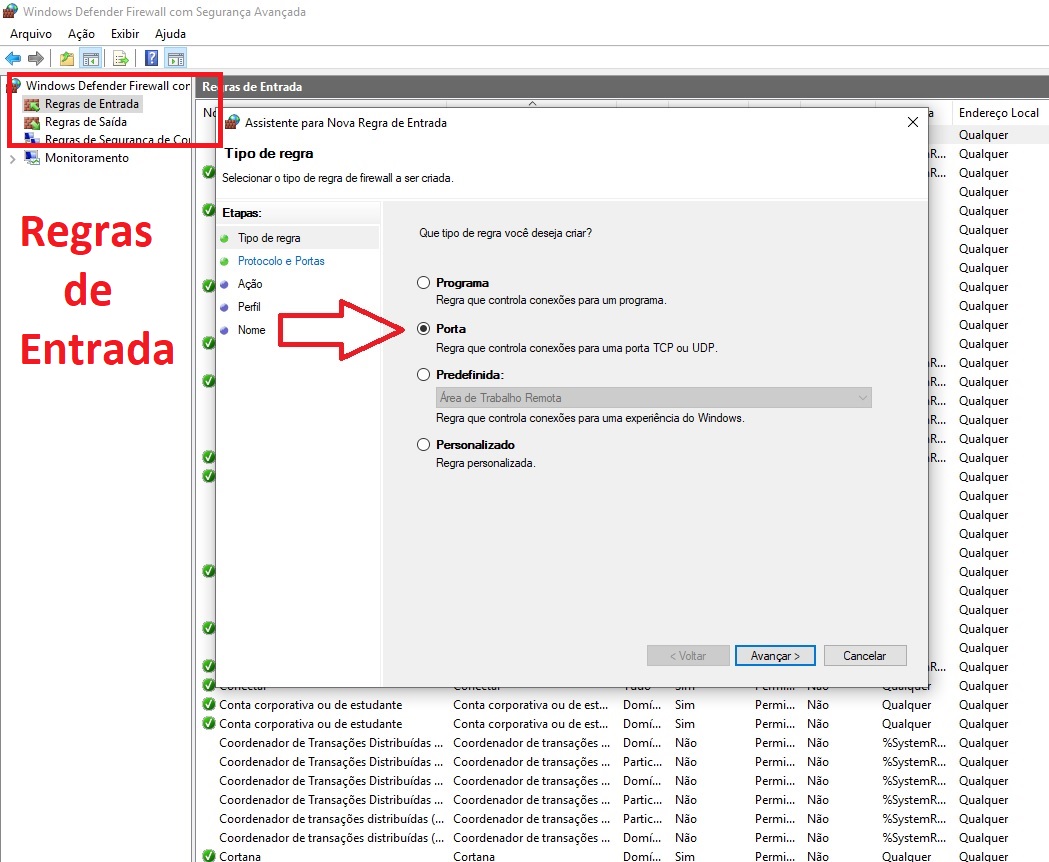Click the Regras de Saída brick wall icon

[x=31, y=122]
